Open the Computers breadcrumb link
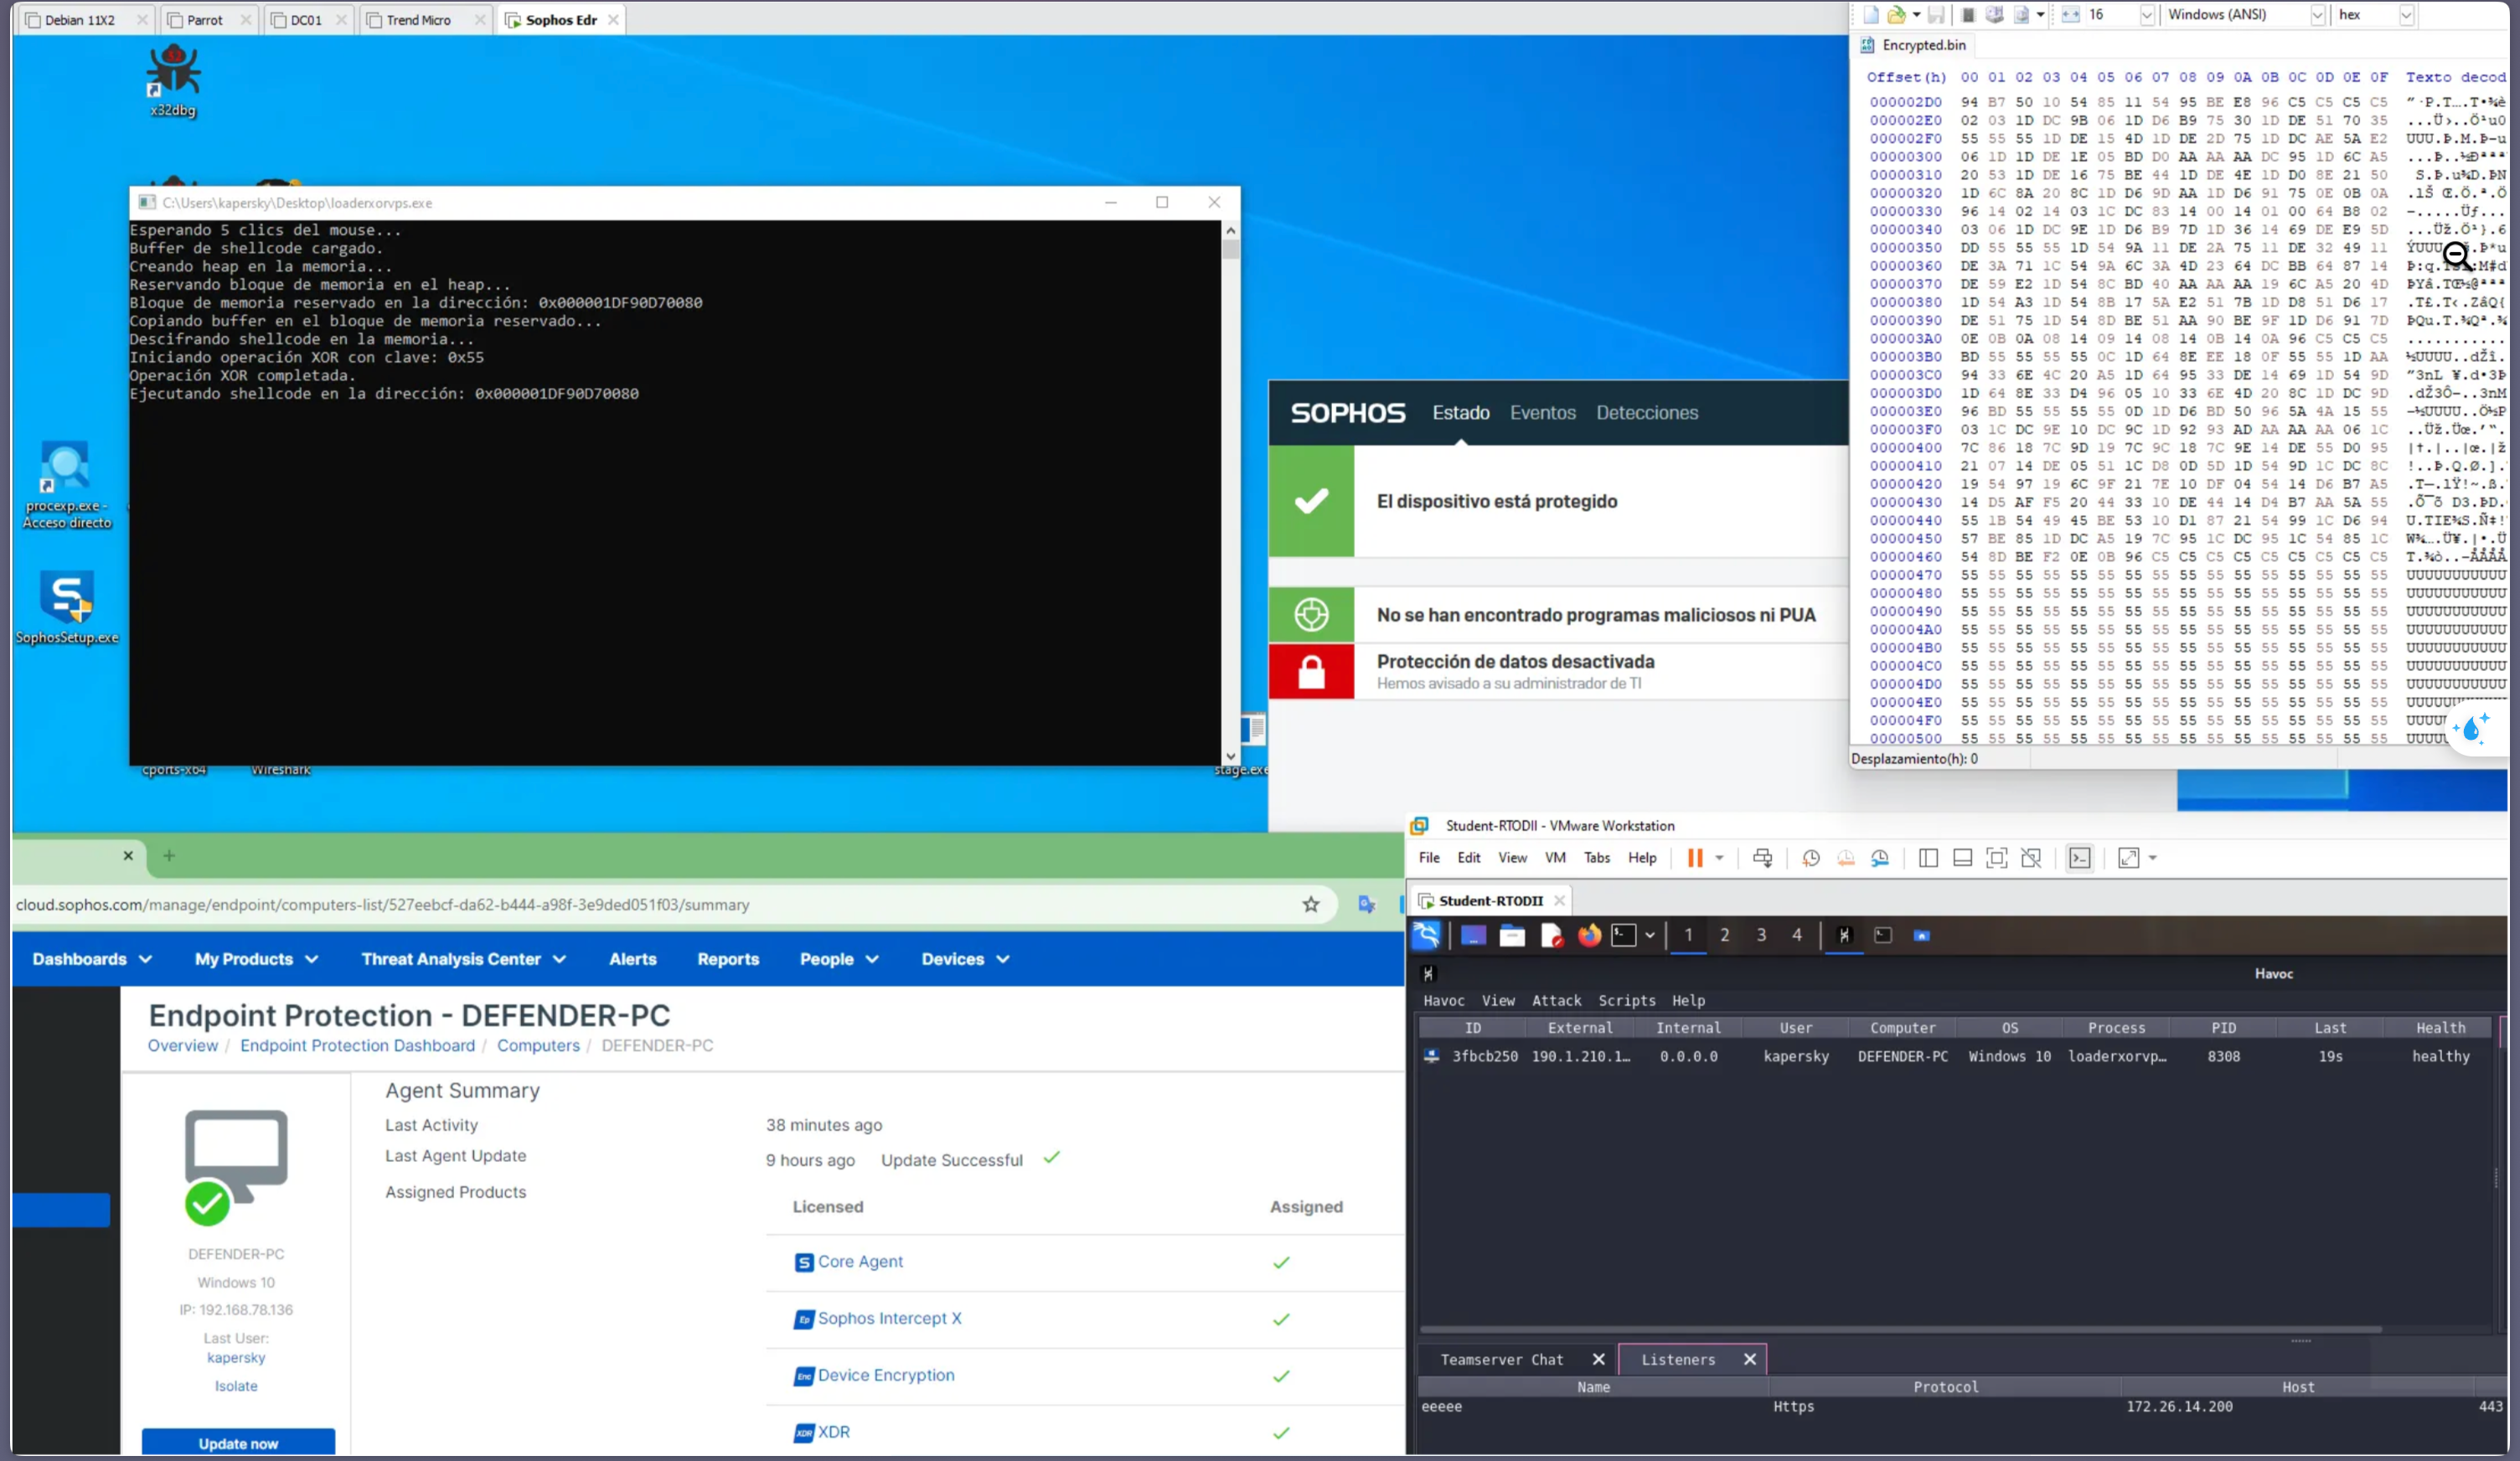This screenshot has height=1461, width=2520. (x=539, y=1045)
